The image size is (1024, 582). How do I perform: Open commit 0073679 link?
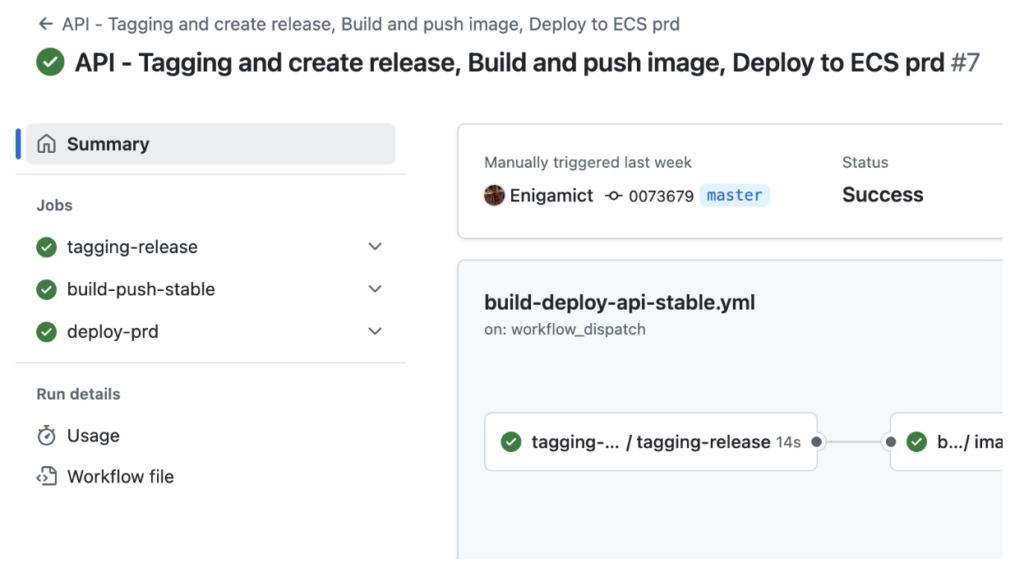pyautogui.click(x=661, y=196)
